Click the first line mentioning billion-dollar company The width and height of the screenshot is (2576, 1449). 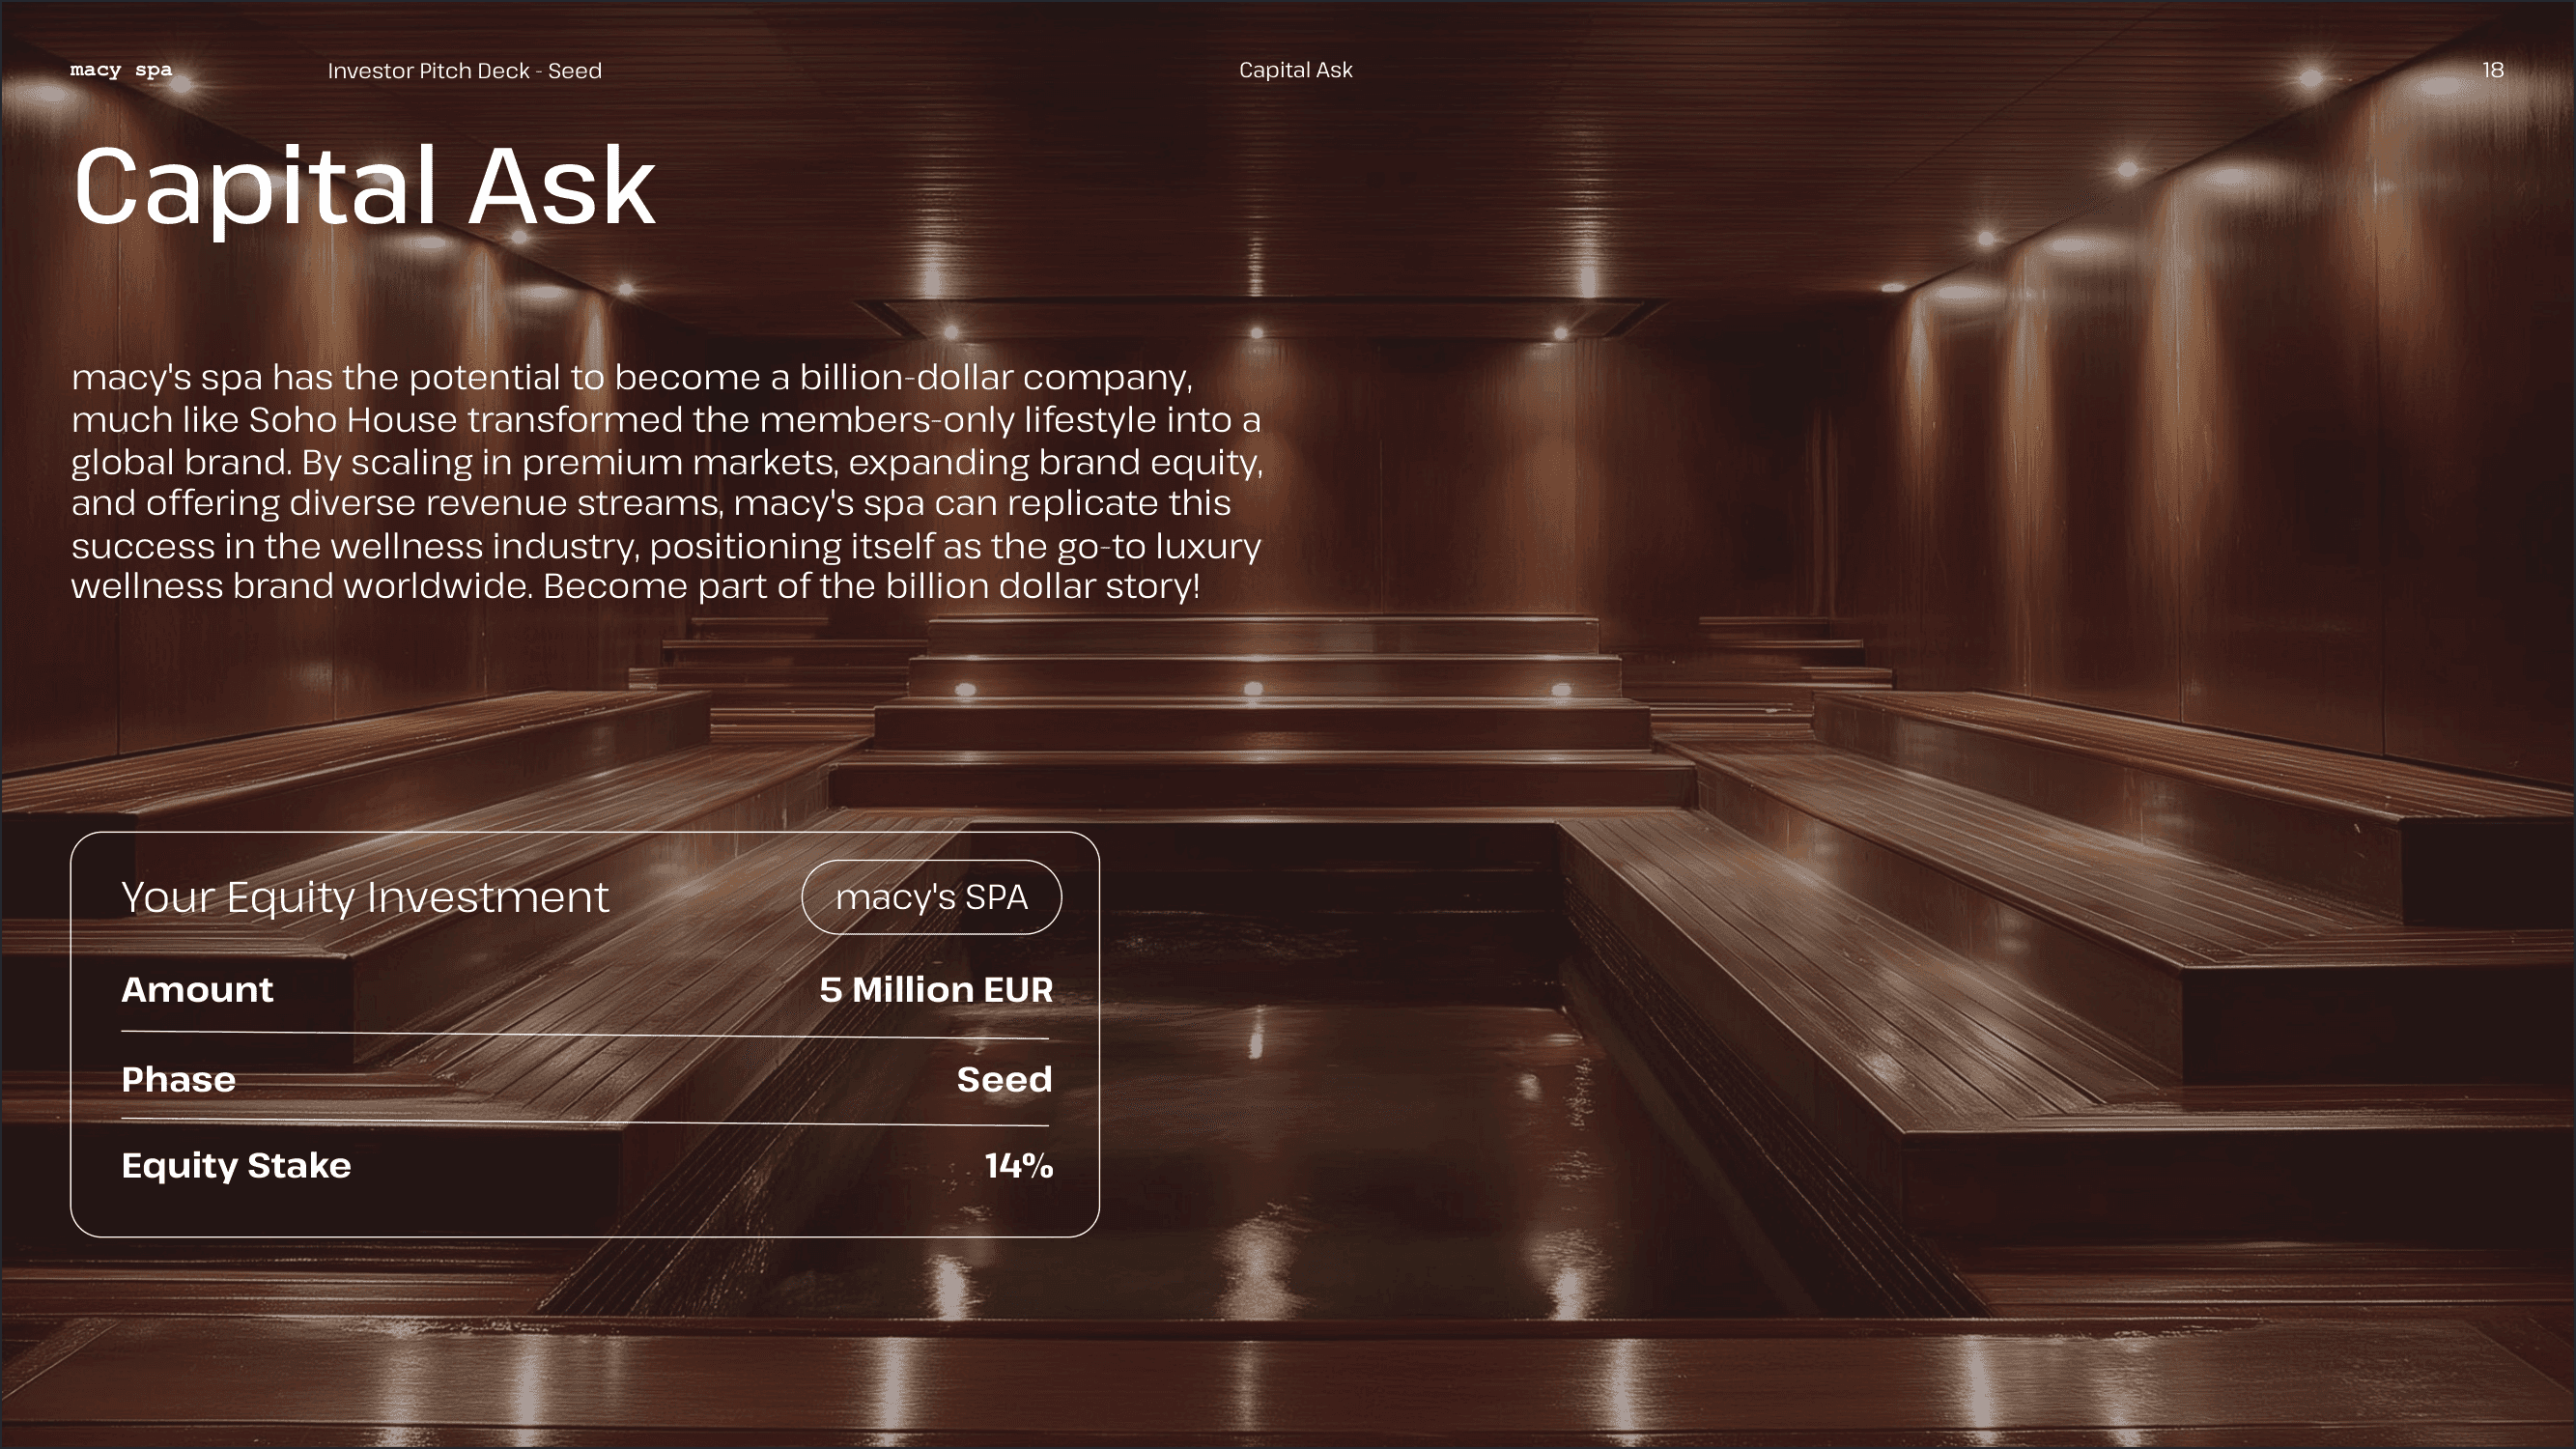(x=631, y=378)
